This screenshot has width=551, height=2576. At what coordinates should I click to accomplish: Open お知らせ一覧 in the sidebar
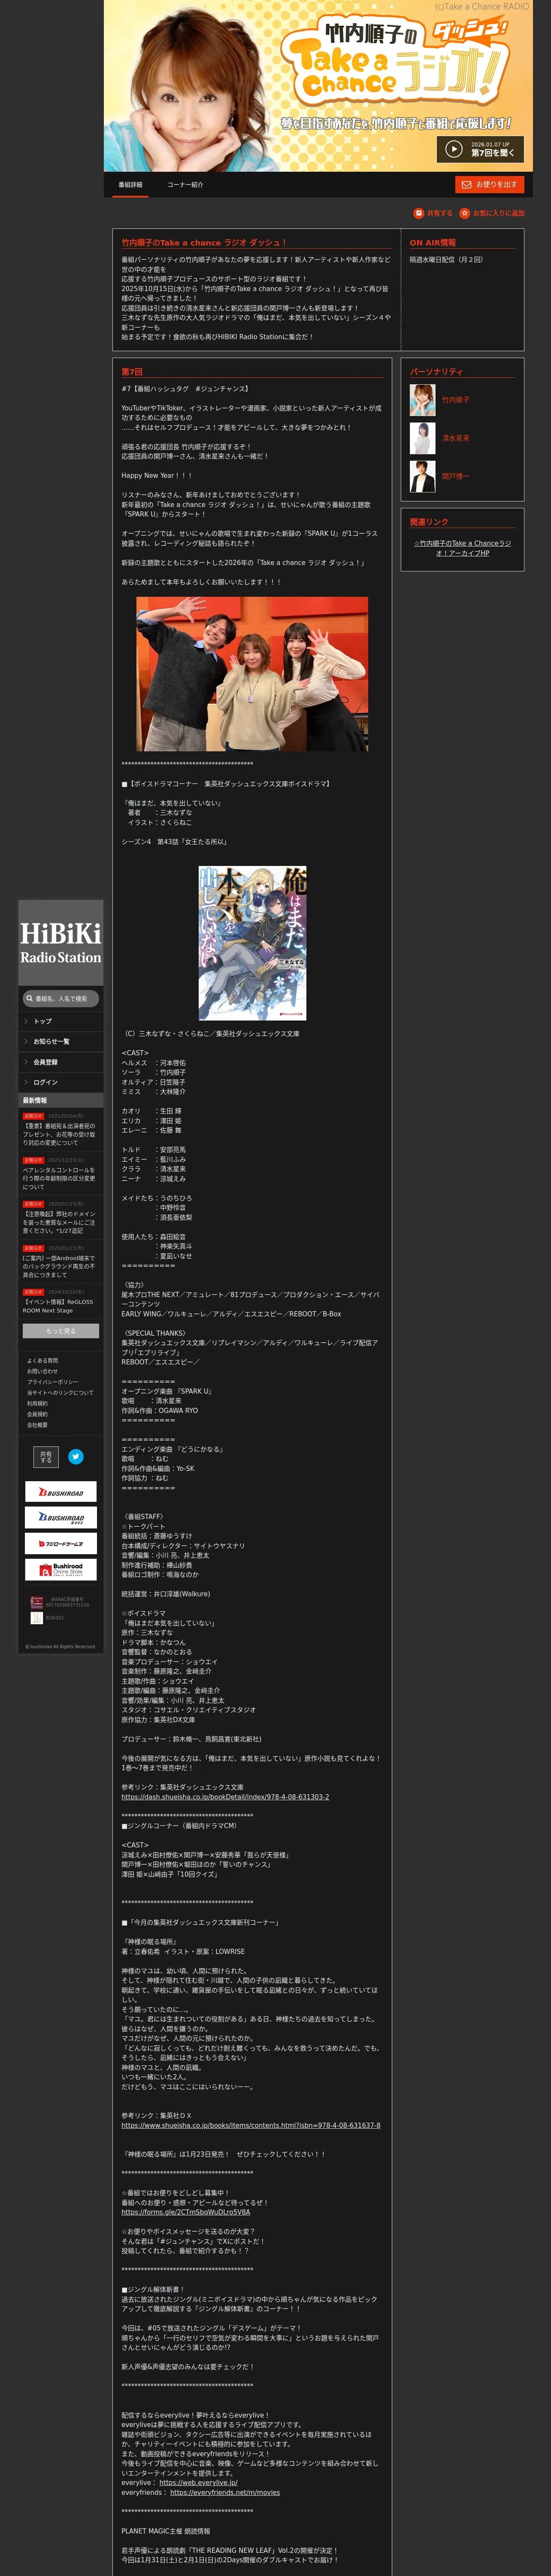click(61, 1041)
